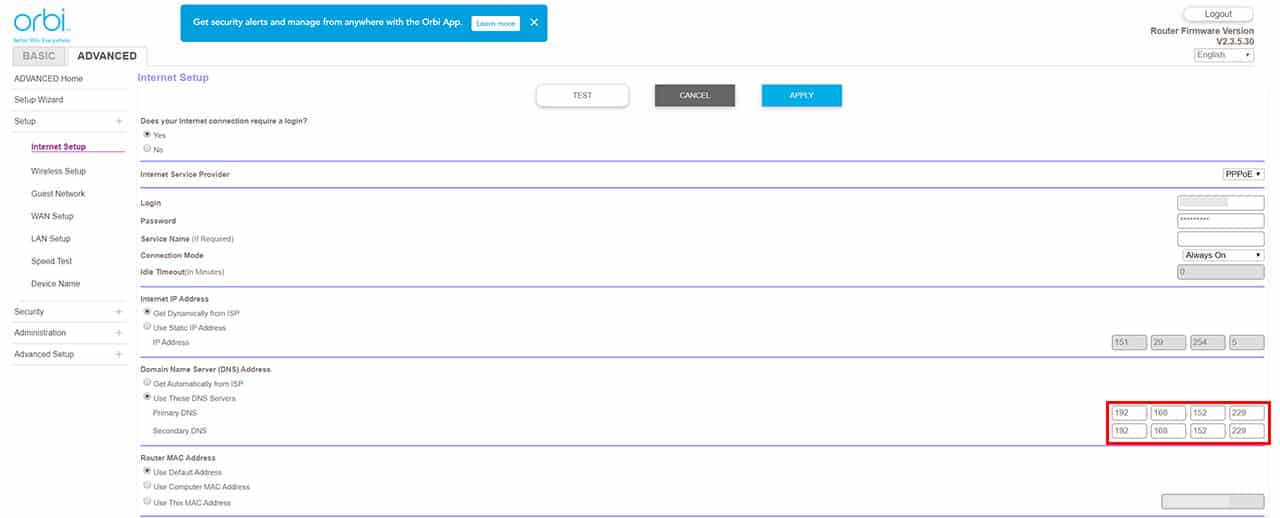This screenshot has height=518, width=1280.
Task: Select Use Computer MAC Address
Action: (148, 487)
